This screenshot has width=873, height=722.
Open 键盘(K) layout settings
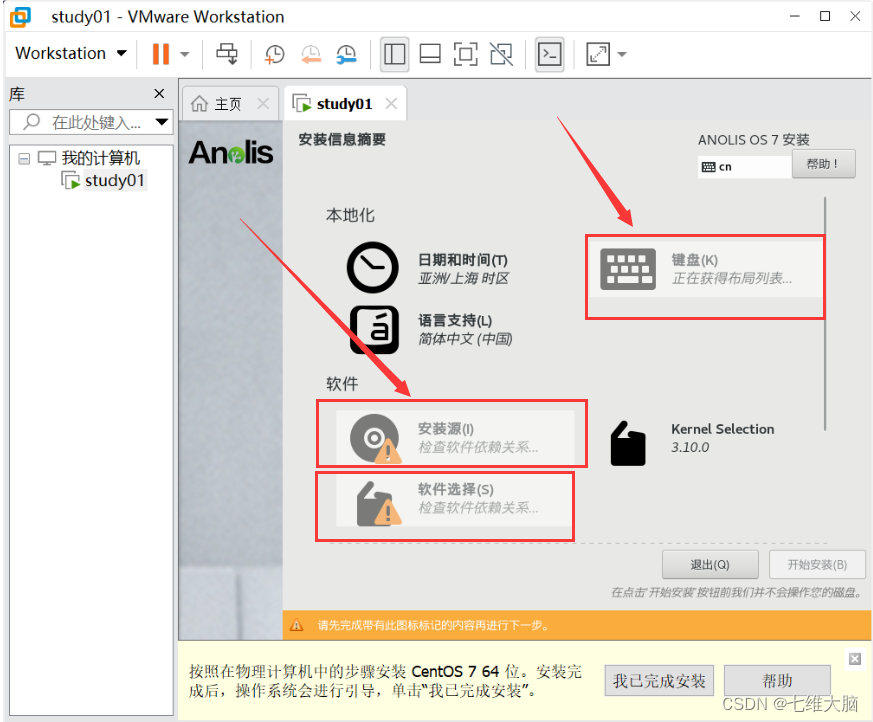[x=705, y=269]
